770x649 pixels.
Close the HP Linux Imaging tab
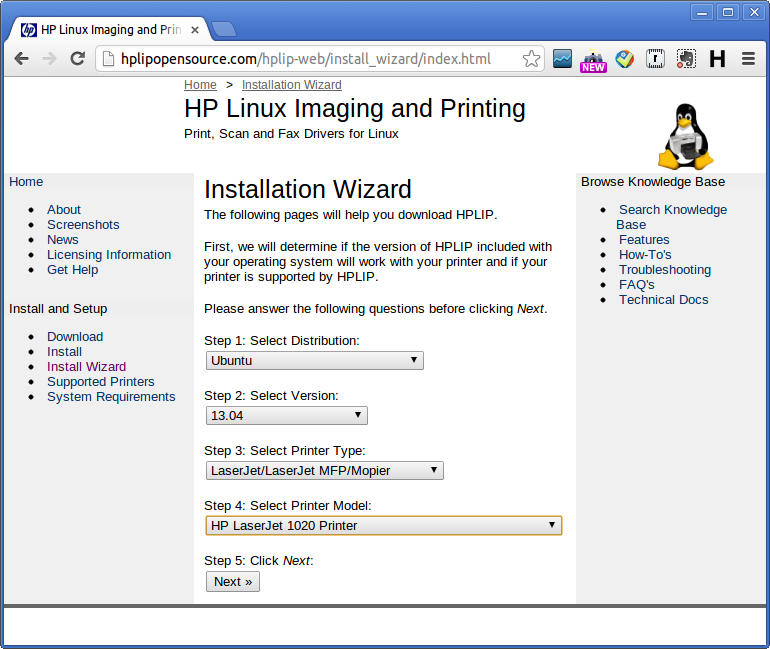pyautogui.click(x=195, y=30)
